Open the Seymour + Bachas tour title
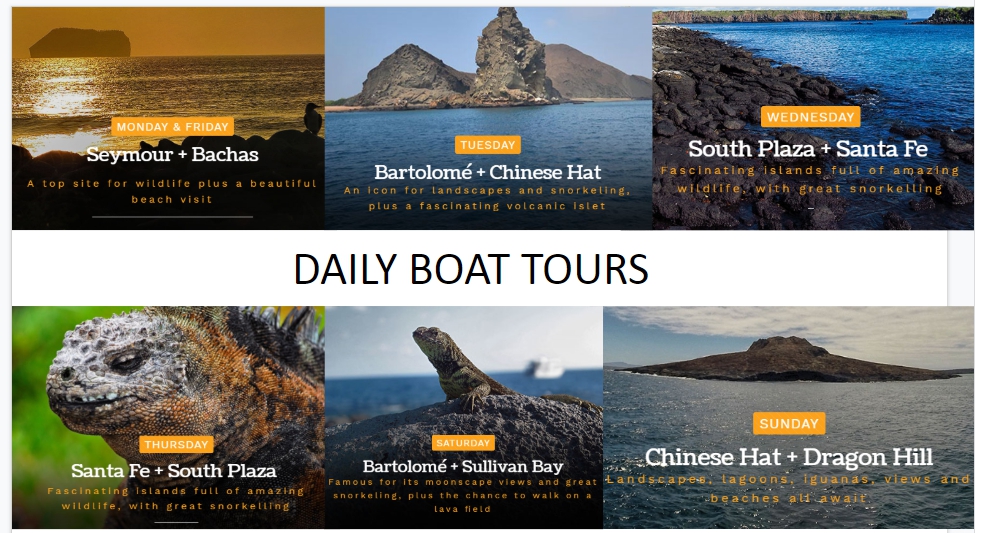The image size is (981, 533). coord(172,155)
